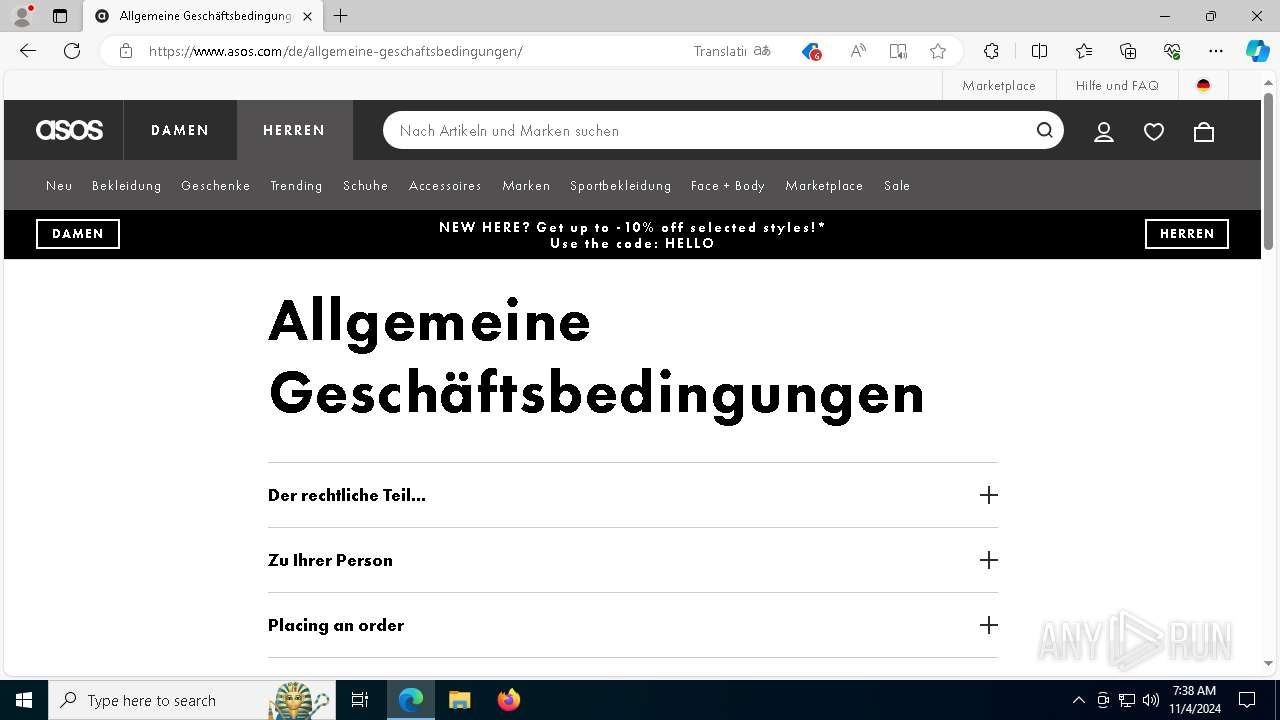
Task: Open the ASOS account profile icon
Action: tap(1104, 131)
